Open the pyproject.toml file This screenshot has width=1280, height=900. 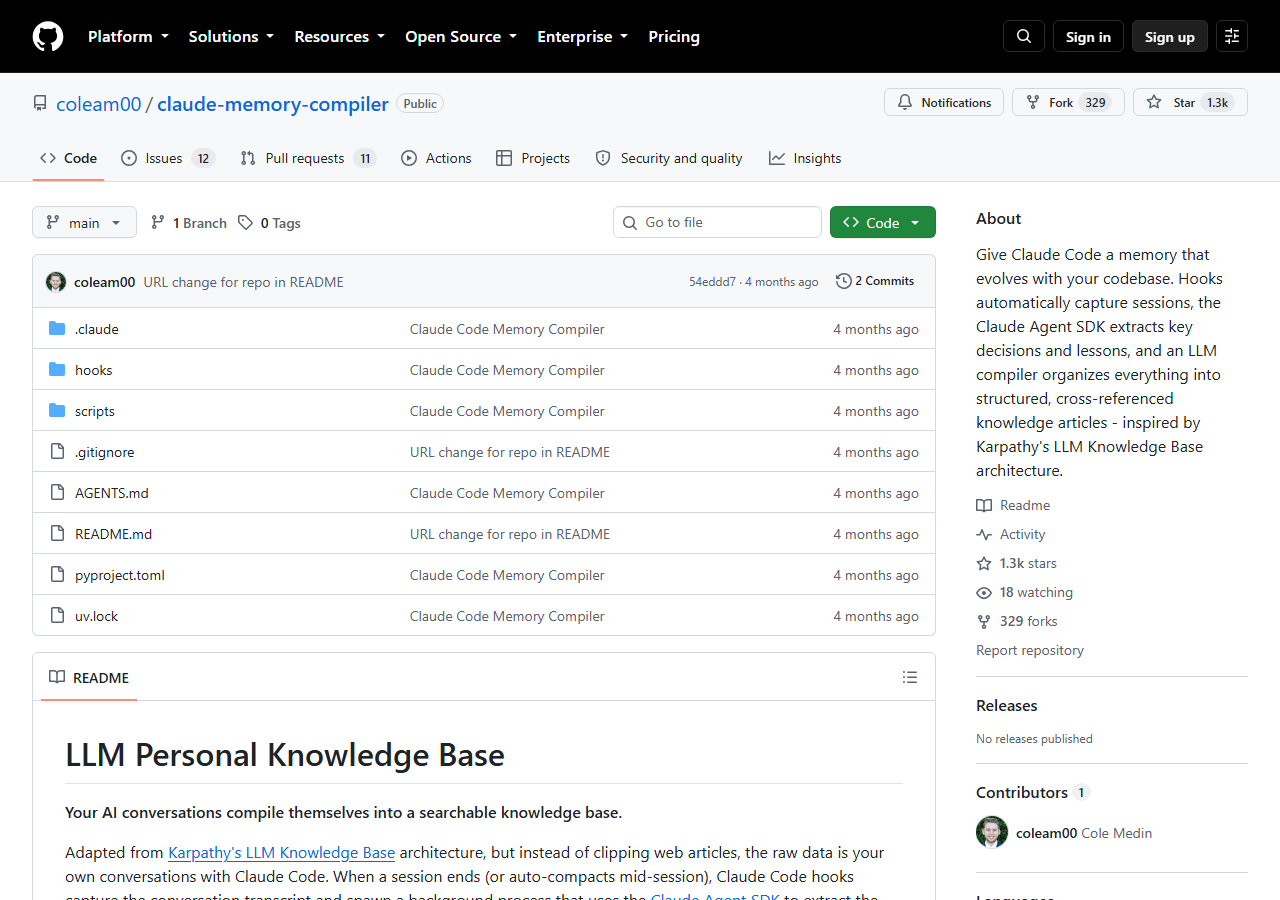click(120, 575)
